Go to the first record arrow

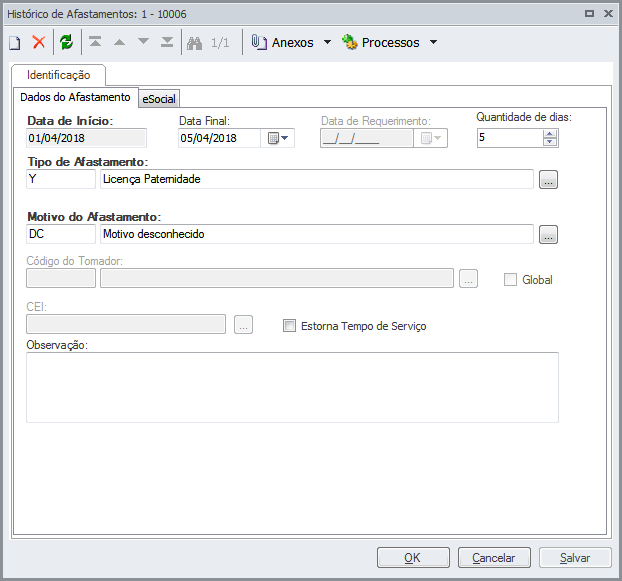[x=95, y=42]
